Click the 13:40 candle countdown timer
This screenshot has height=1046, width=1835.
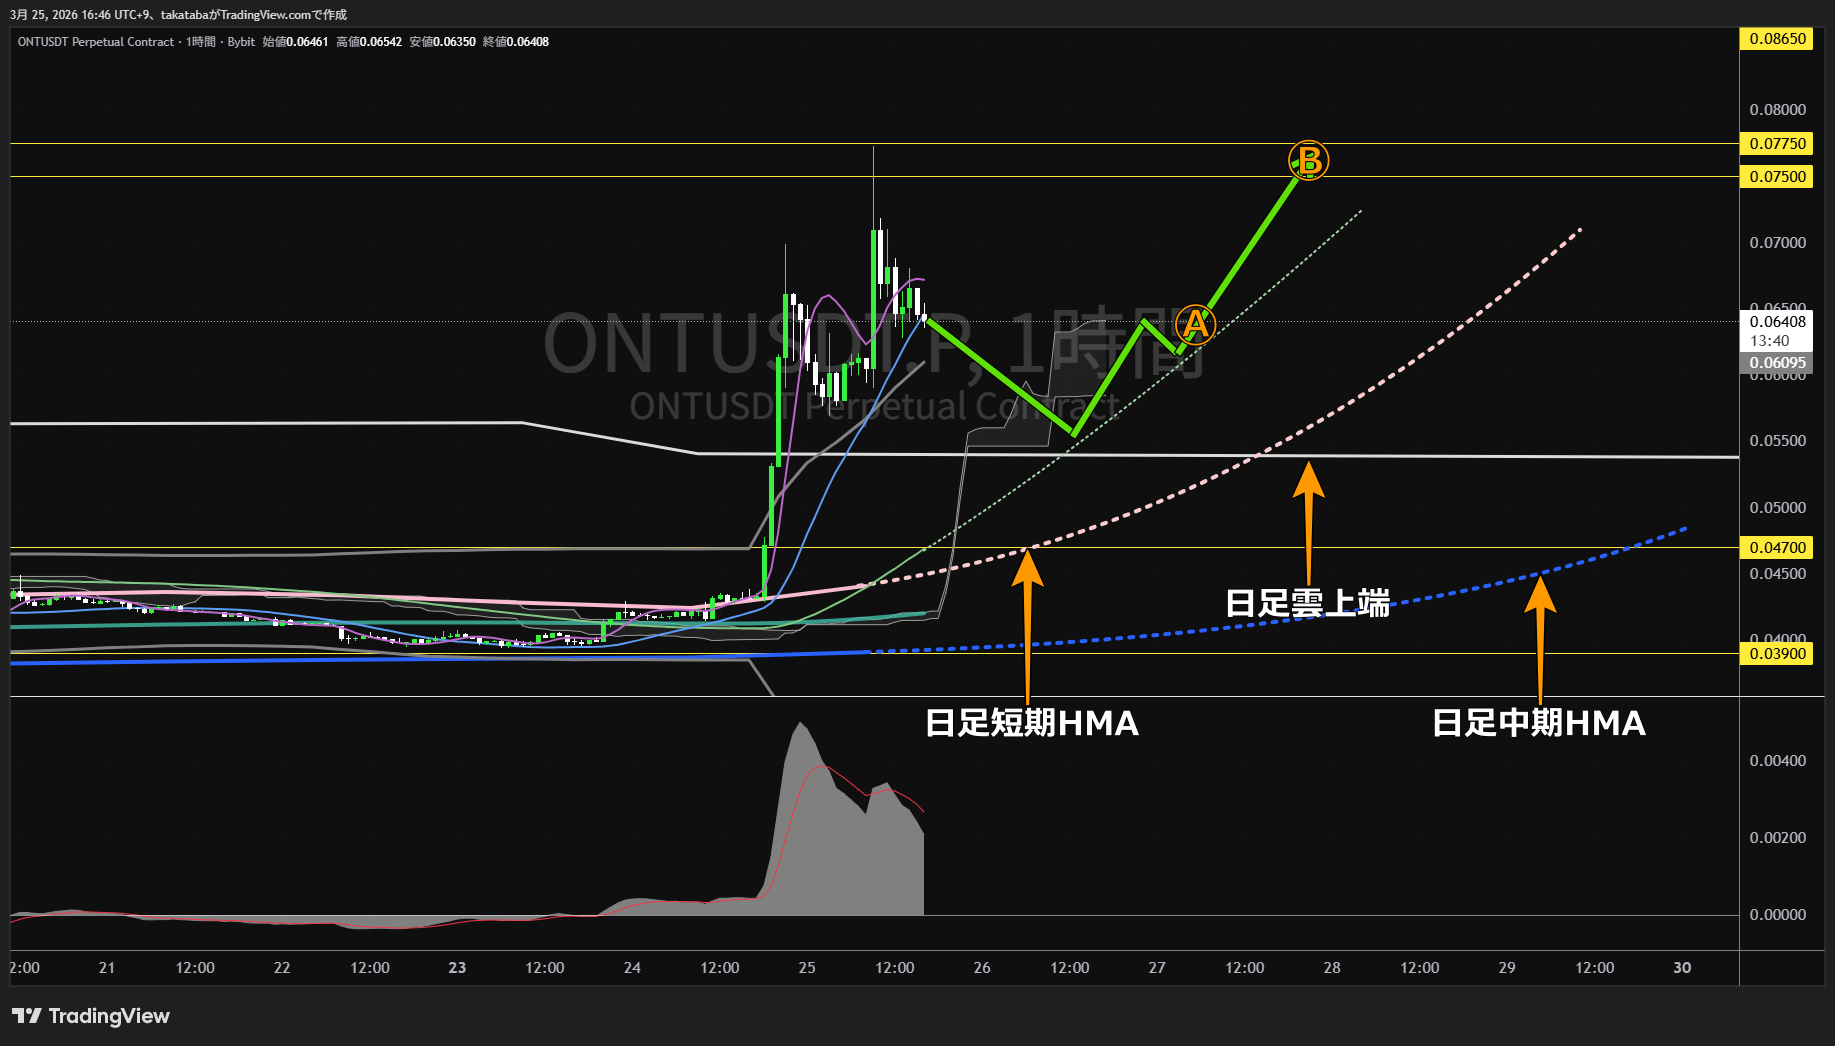pyautogui.click(x=1769, y=341)
